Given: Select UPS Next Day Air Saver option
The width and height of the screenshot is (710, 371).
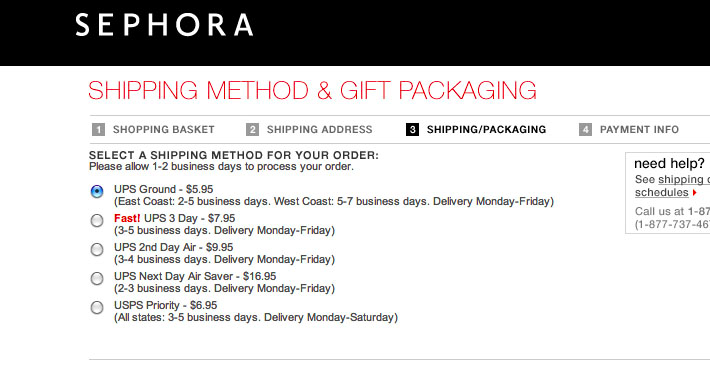Looking at the screenshot, I should [x=97, y=278].
